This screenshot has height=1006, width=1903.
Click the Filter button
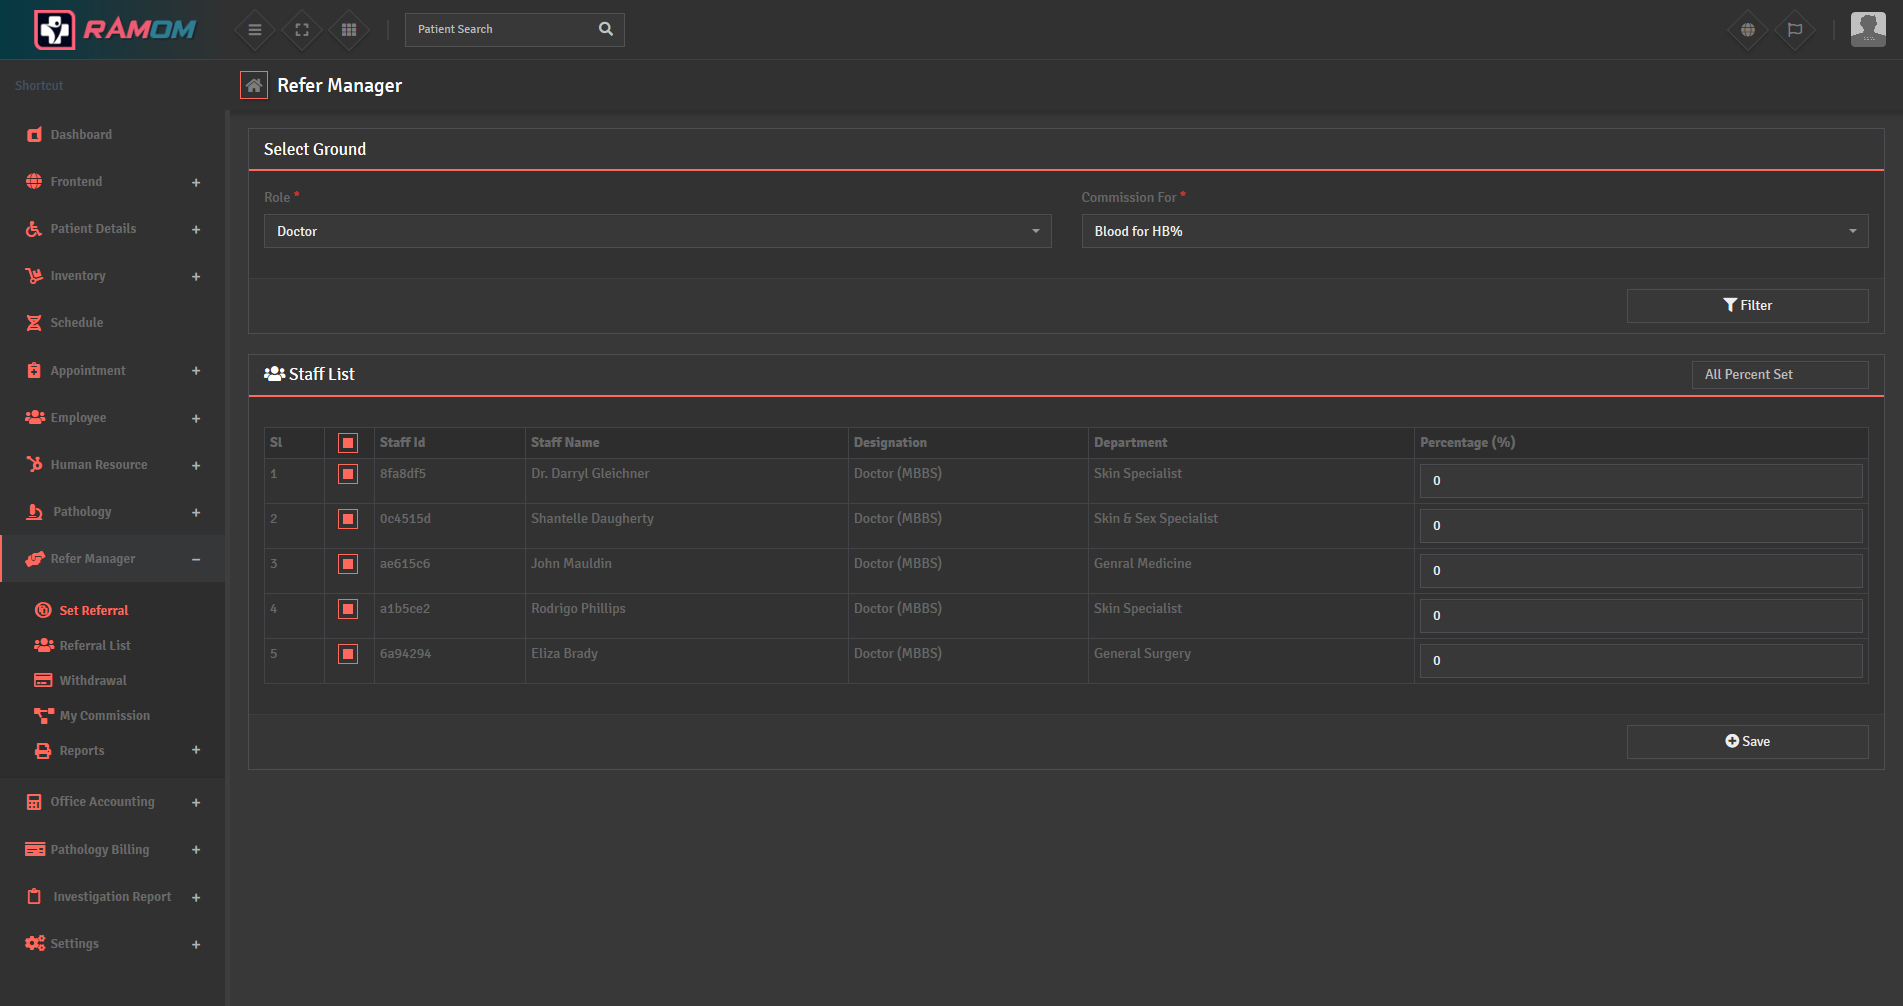(x=1747, y=305)
